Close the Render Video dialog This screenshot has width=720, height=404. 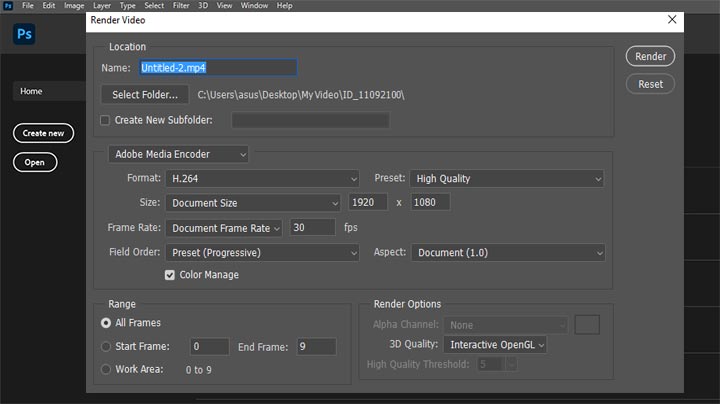[671, 19]
